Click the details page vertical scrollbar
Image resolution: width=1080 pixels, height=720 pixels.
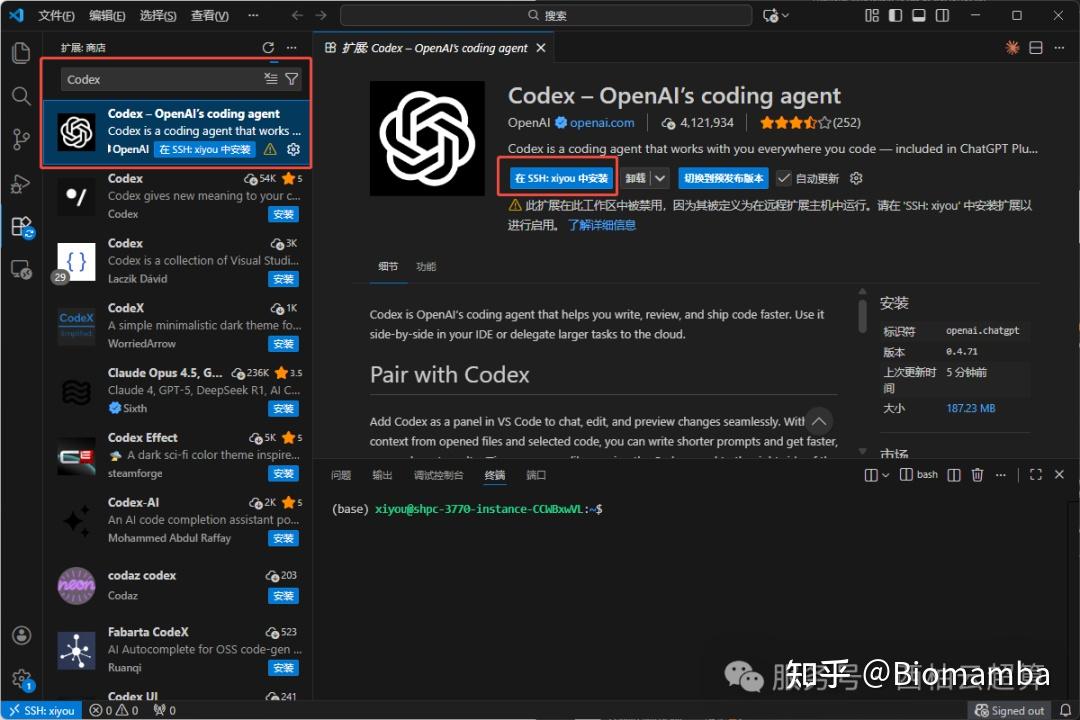click(862, 316)
